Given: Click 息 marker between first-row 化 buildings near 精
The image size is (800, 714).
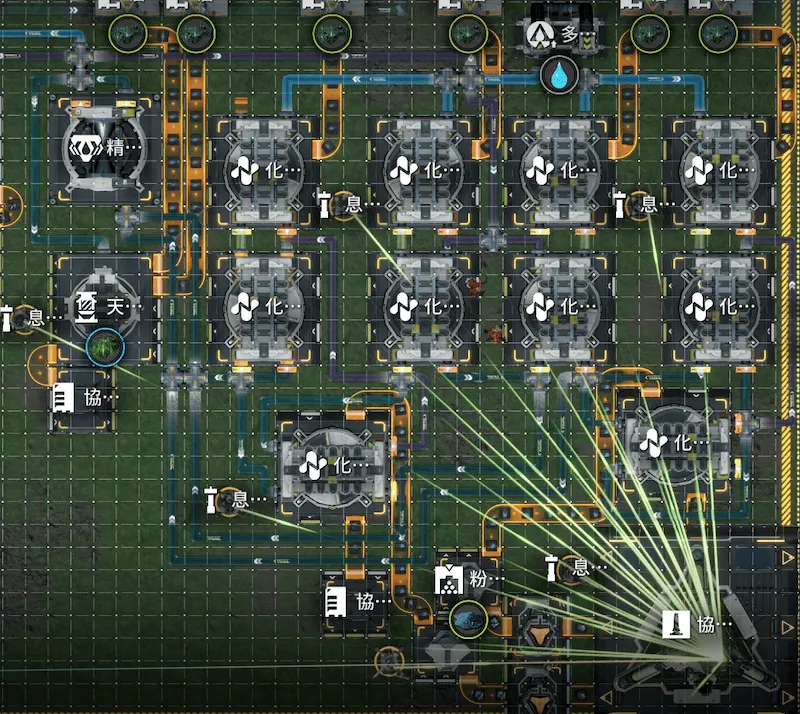Looking at the screenshot, I should (x=348, y=205).
